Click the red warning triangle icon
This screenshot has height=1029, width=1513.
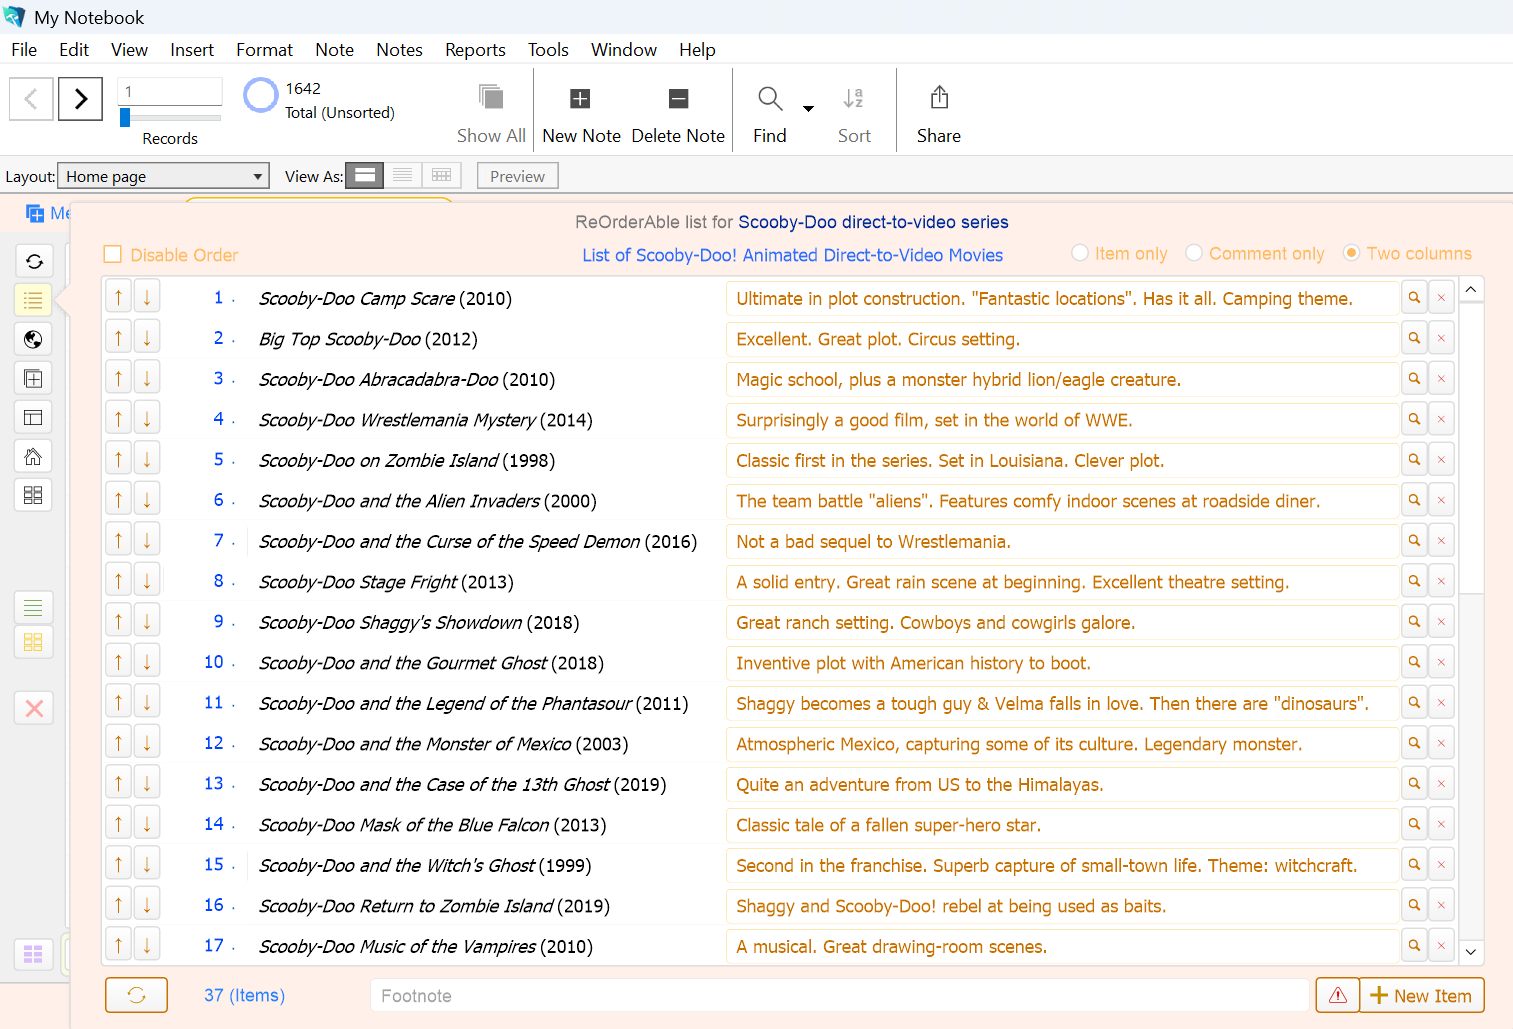1337,995
